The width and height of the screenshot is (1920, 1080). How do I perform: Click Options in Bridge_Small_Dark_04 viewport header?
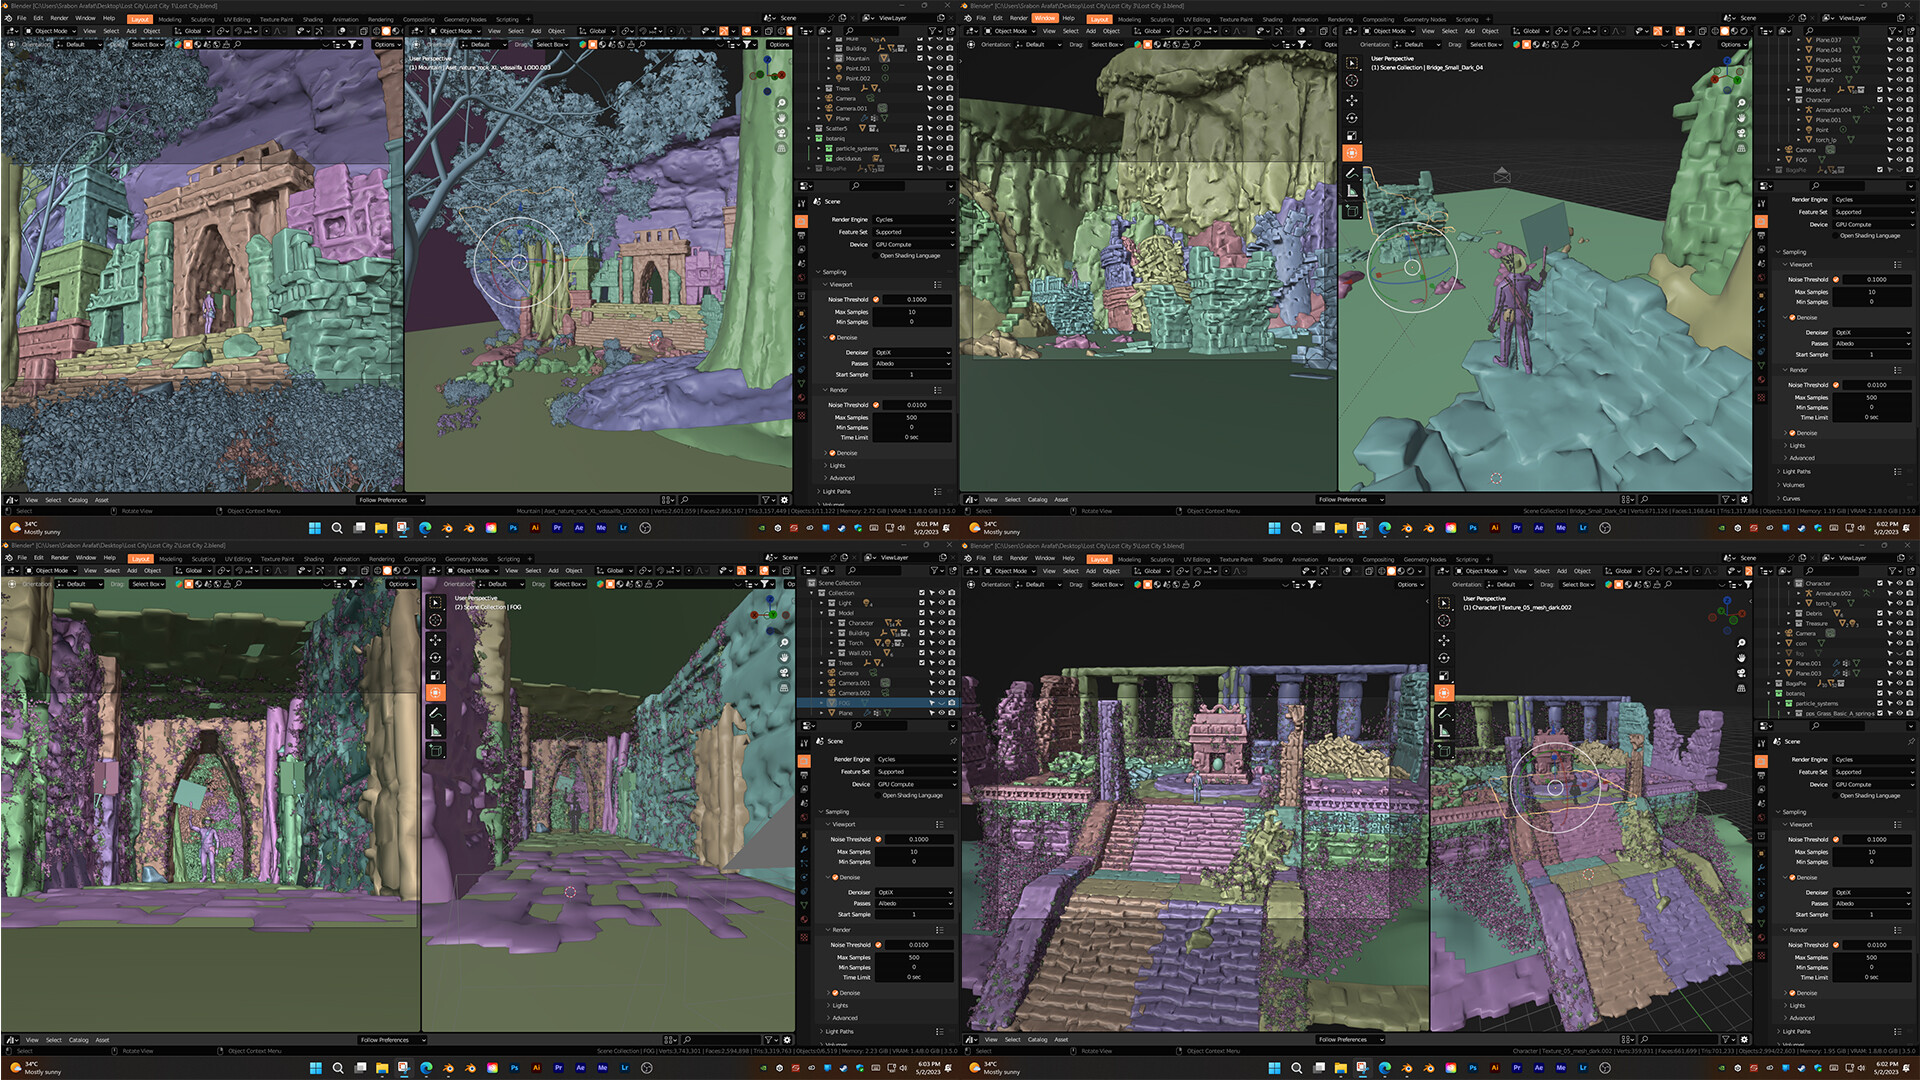1731,44
